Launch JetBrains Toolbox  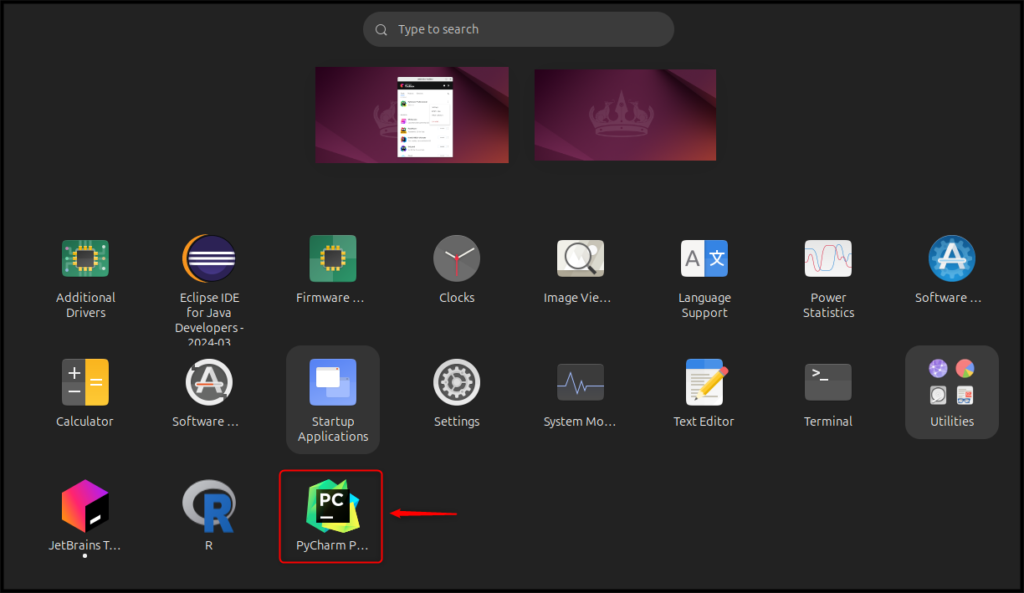[x=85, y=507]
